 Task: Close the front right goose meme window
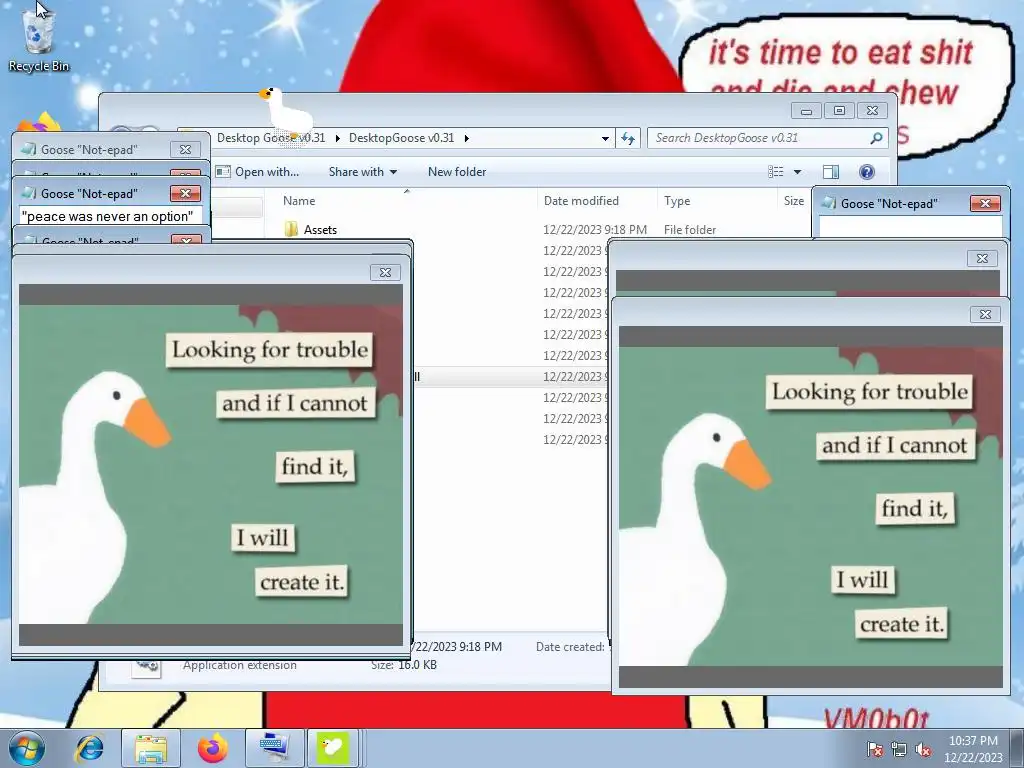click(985, 314)
